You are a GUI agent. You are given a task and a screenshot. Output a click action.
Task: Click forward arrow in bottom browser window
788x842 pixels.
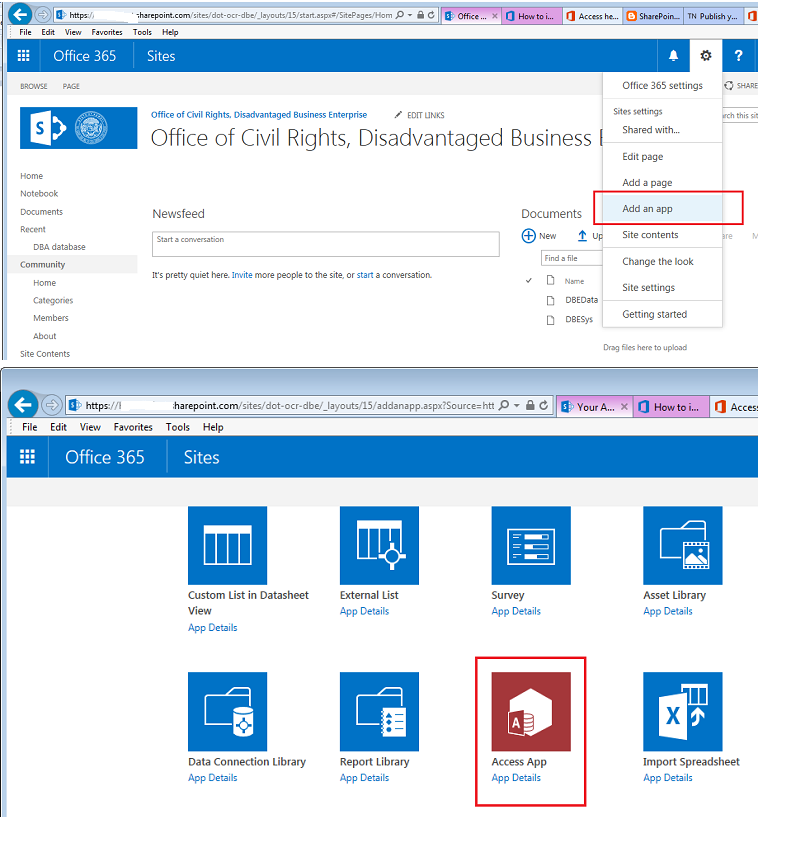pos(52,404)
